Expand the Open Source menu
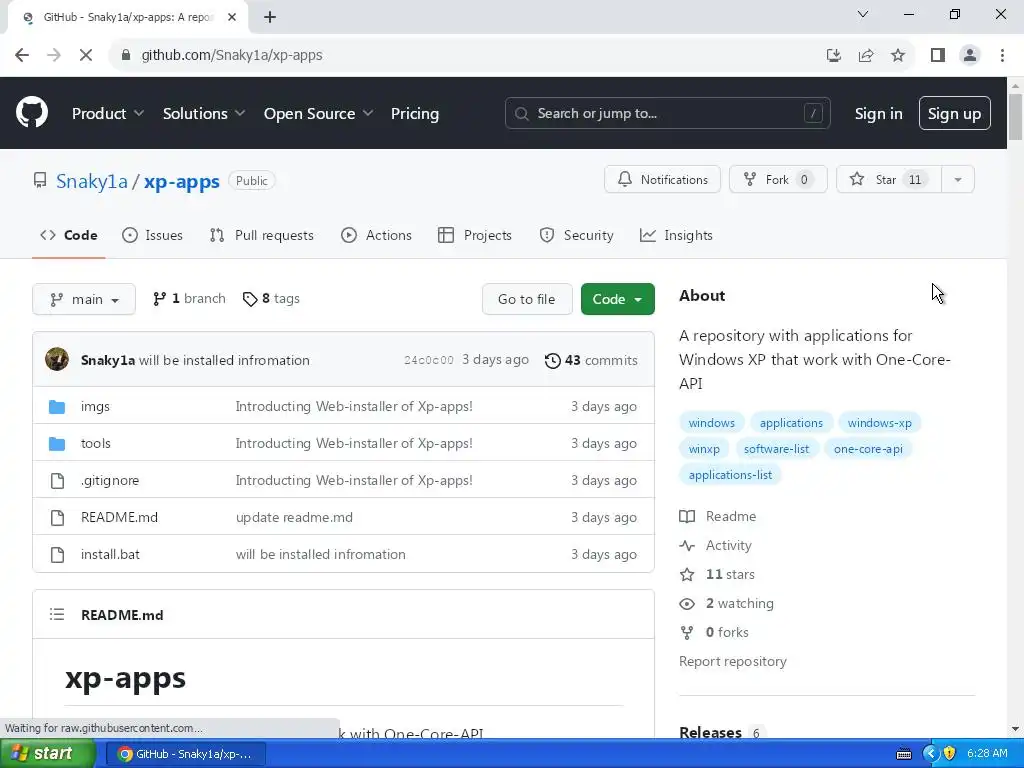The image size is (1024, 768). pos(319,114)
